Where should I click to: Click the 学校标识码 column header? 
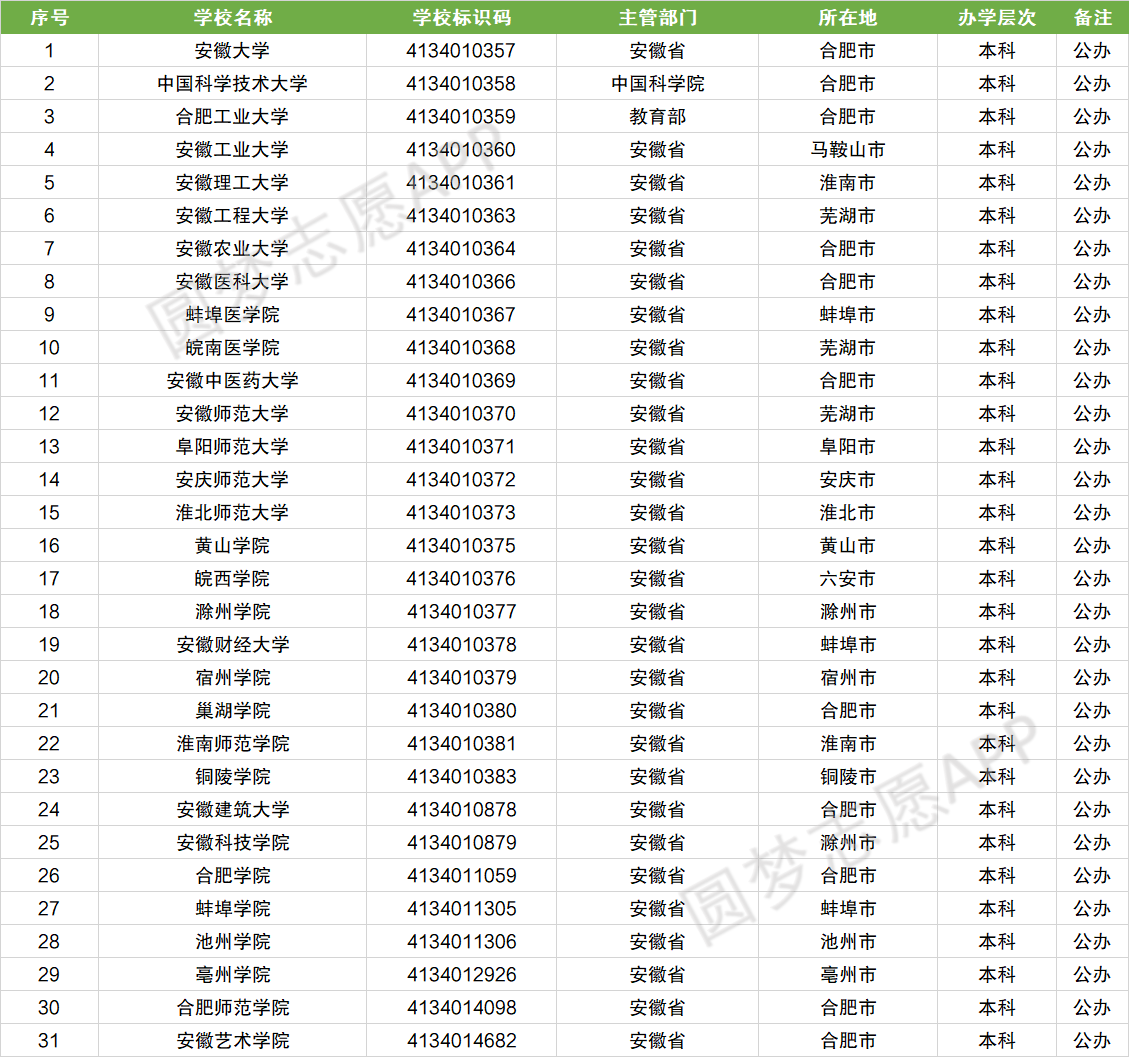[461, 17]
